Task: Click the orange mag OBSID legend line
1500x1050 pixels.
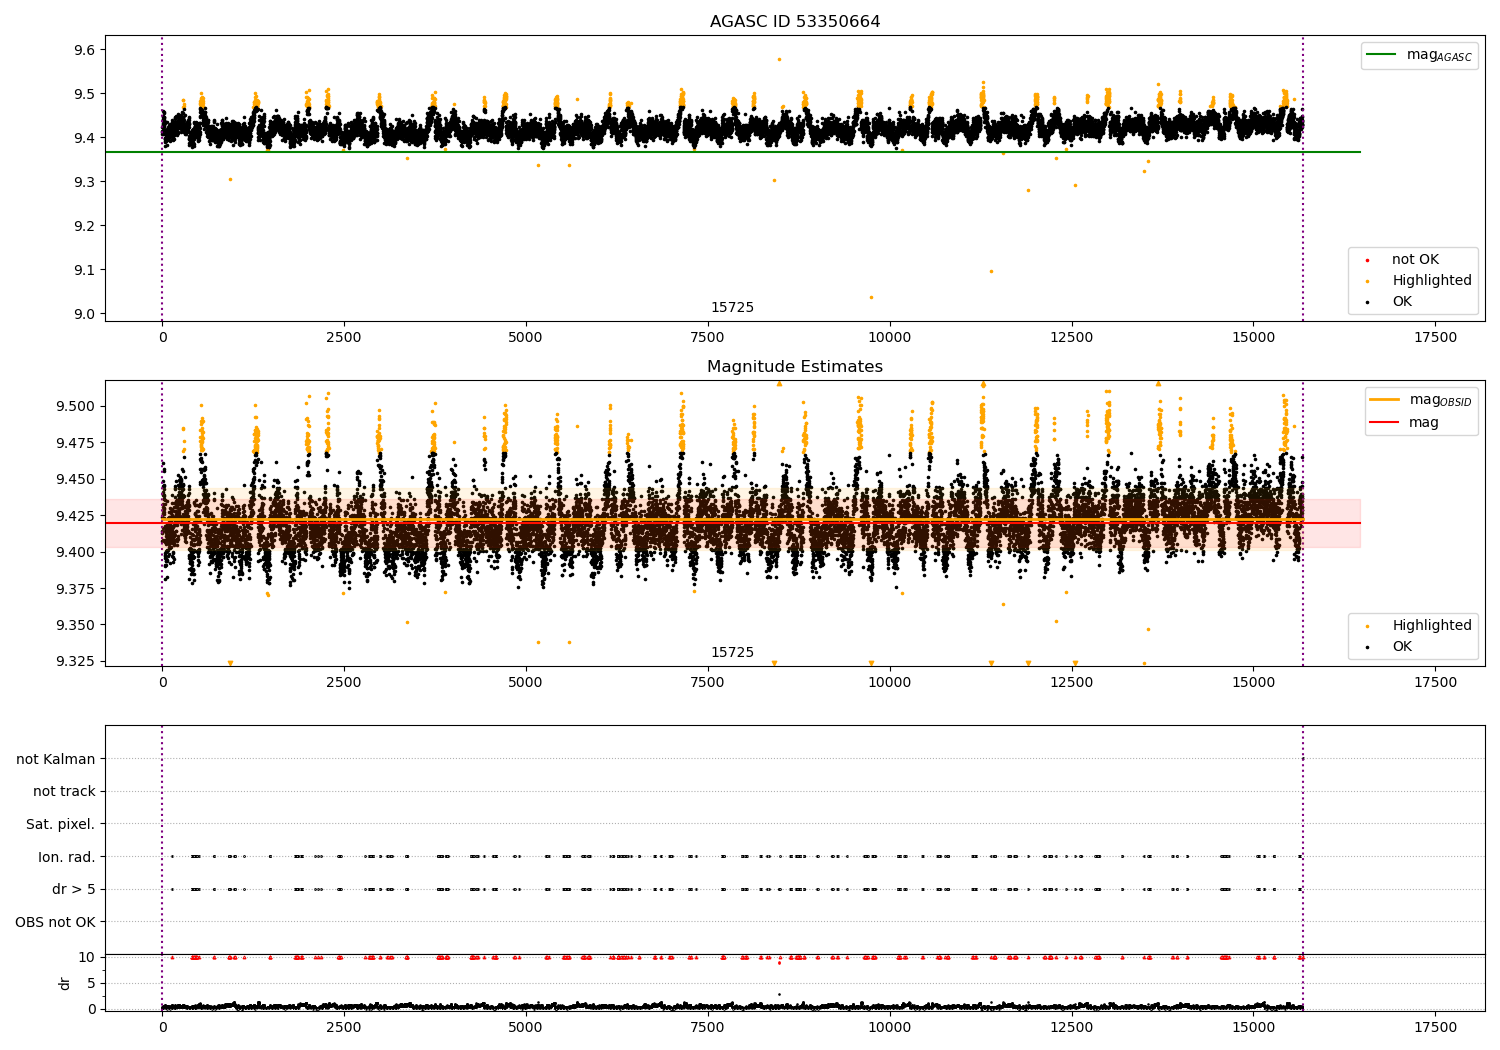Action: point(1385,400)
